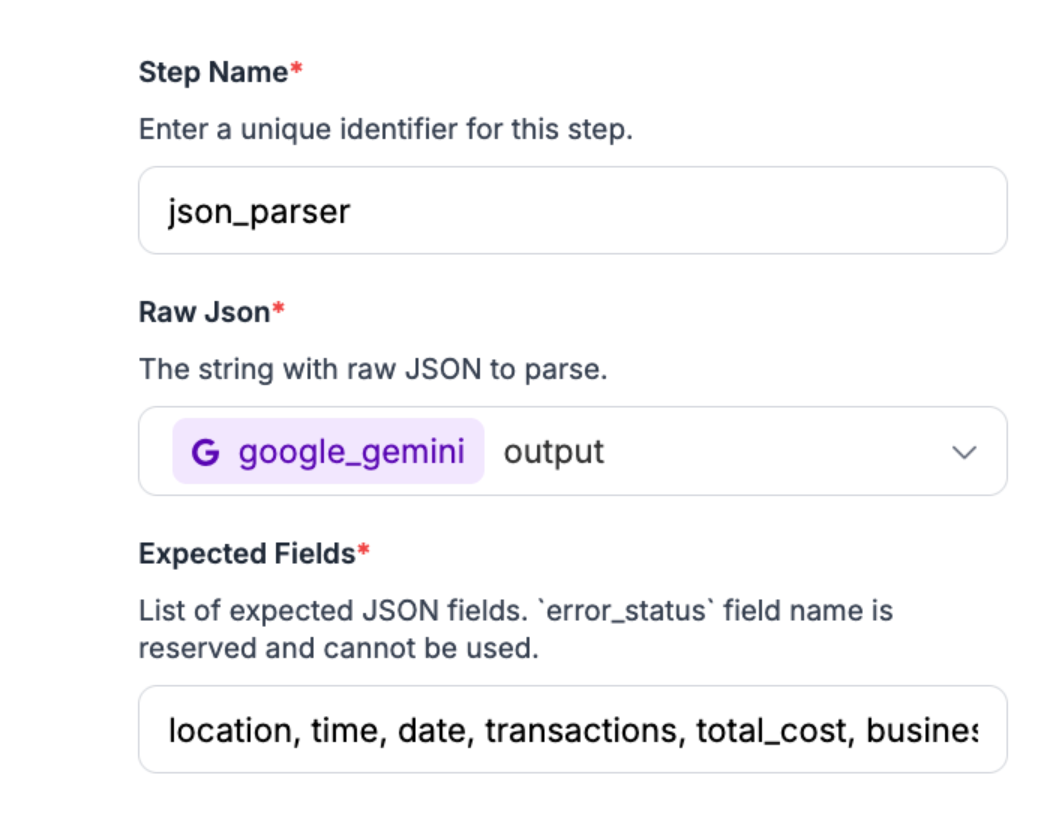Click the red asterisk beside Expected Fields
Image resolution: width=1060 pixels, height=832 pixels.
364,551
